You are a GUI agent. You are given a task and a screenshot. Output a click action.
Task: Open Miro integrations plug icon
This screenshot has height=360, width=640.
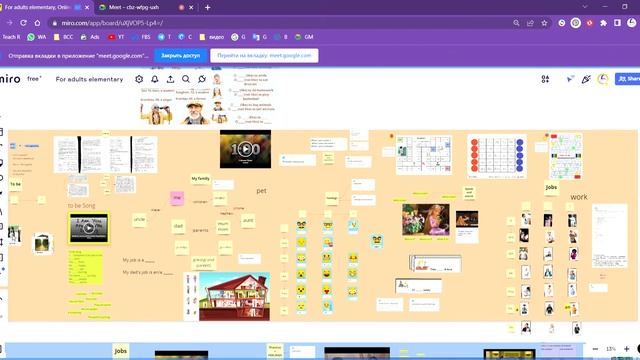click(202, 79)
